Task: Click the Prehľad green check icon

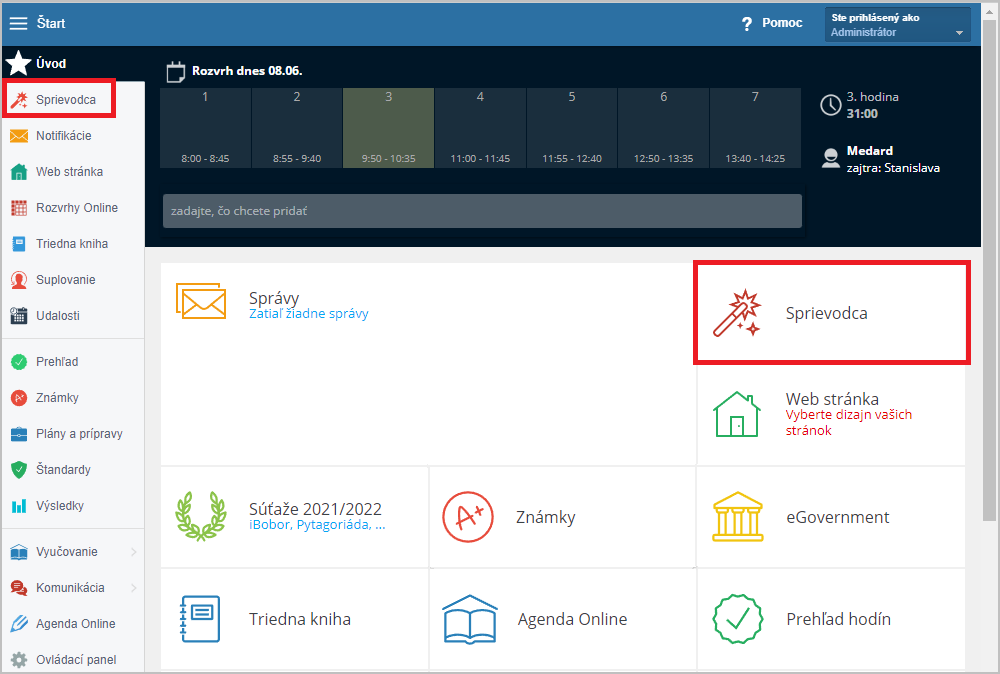Action: (x=19, y=362)
